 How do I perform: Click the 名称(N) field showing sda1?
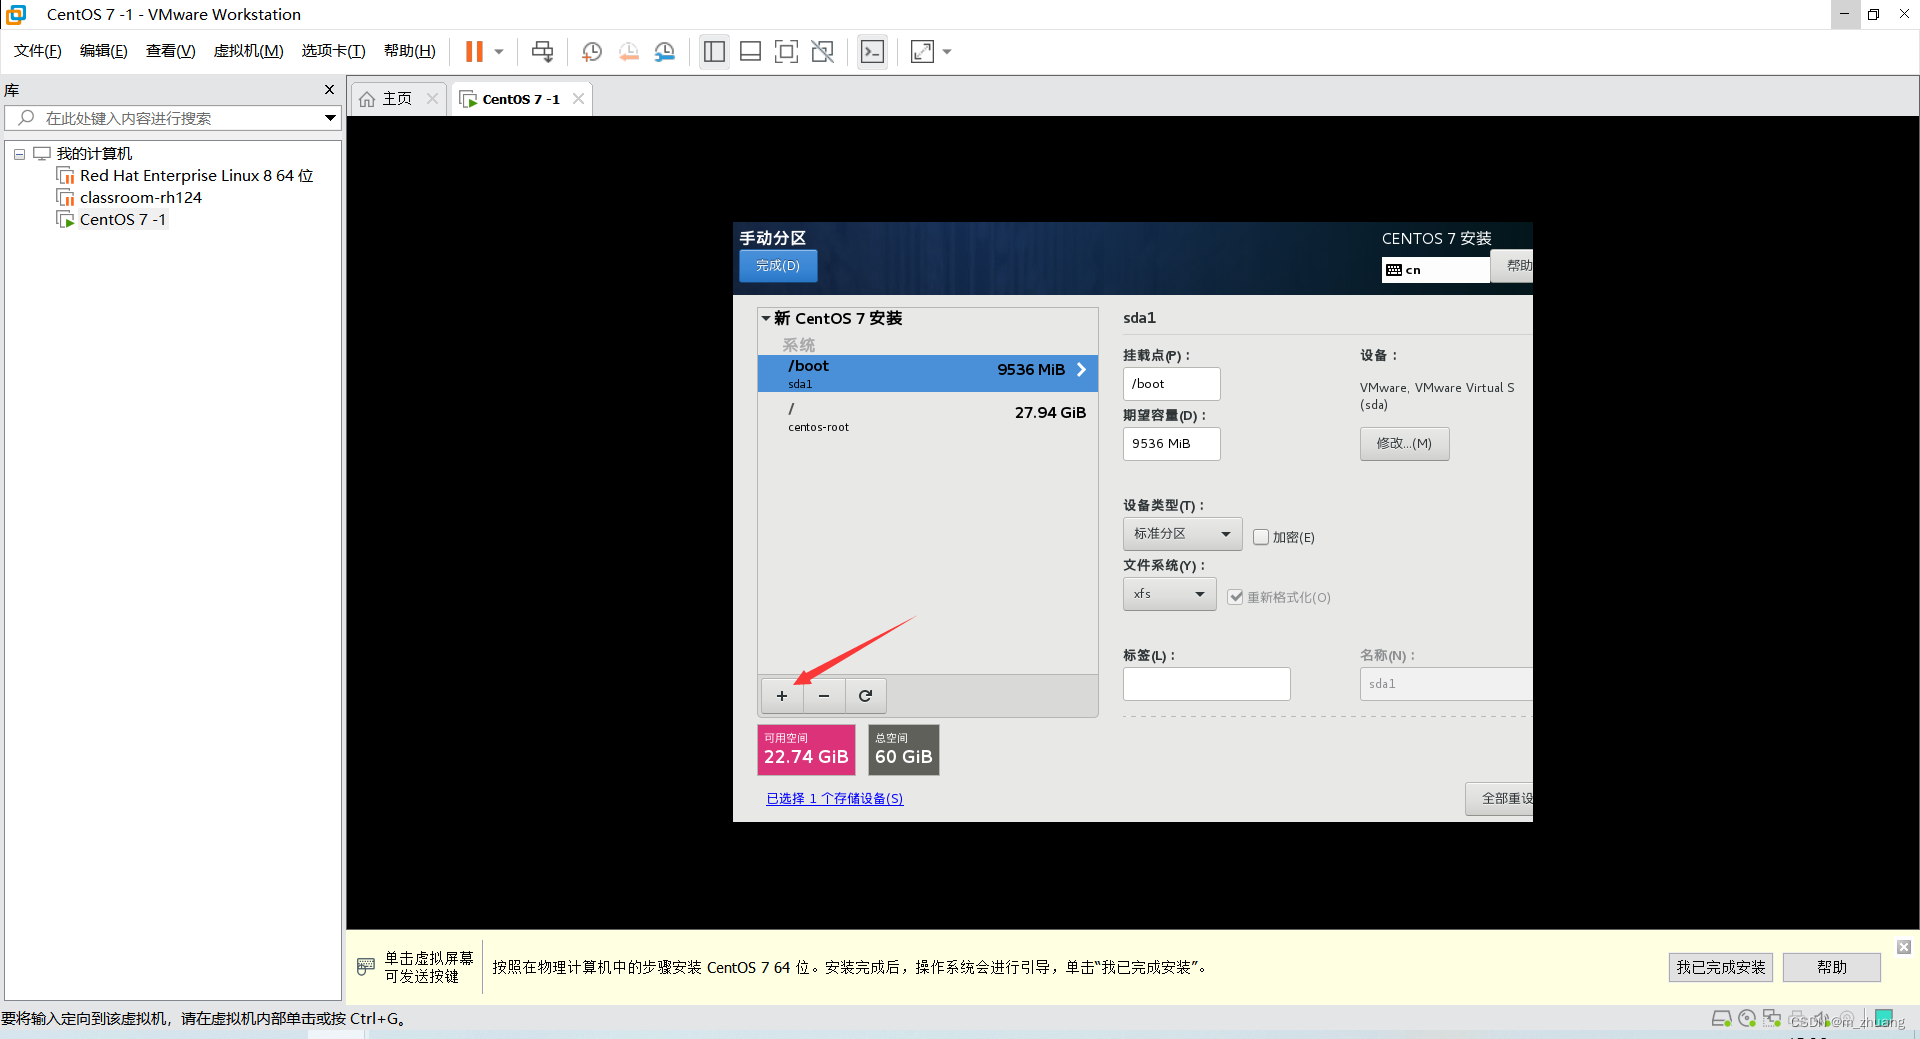[x=1446, y=684]
